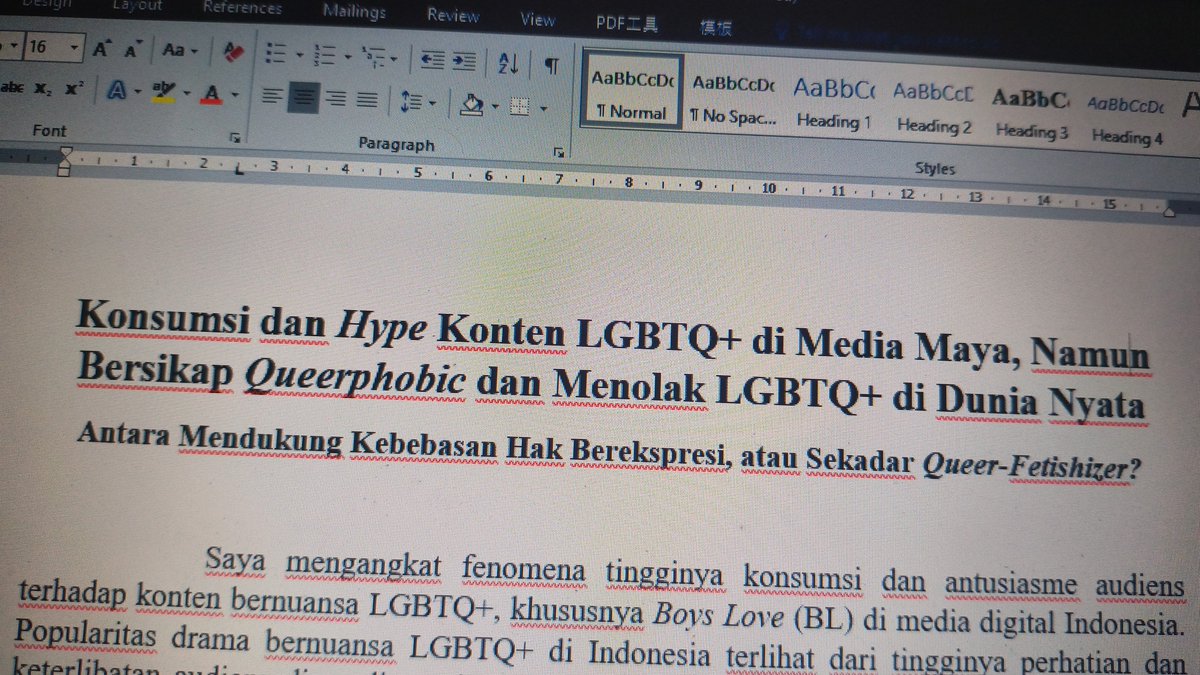The height and width of the screenshot is (675, 1200).
Task: Apply paragraph shading paint bucket
Action: click(x=473, y=104)
